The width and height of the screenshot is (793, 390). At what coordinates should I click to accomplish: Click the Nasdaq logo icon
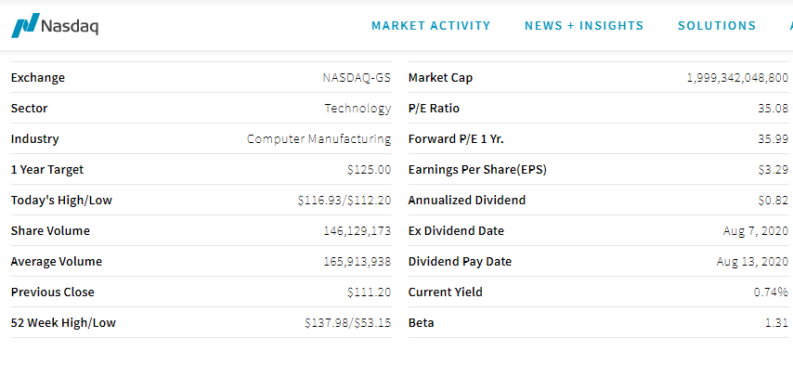25,25
